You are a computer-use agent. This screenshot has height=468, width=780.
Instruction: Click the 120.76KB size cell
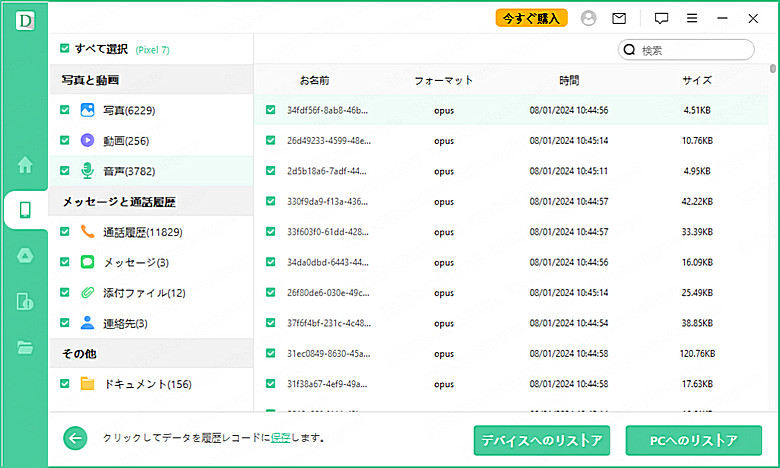click(x=697, y=354)
